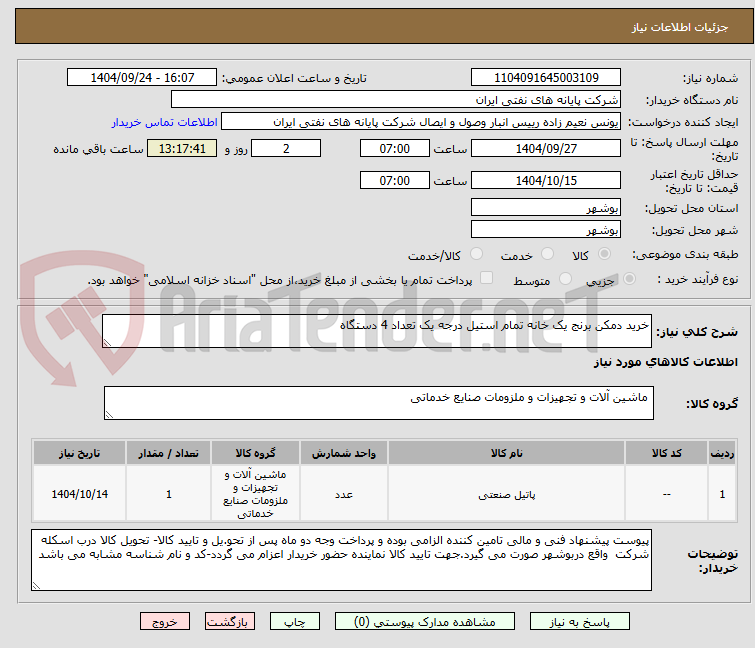Click the delivery city بوشهر field
Viewport: 755px width, 648px height.
[546, 229]
